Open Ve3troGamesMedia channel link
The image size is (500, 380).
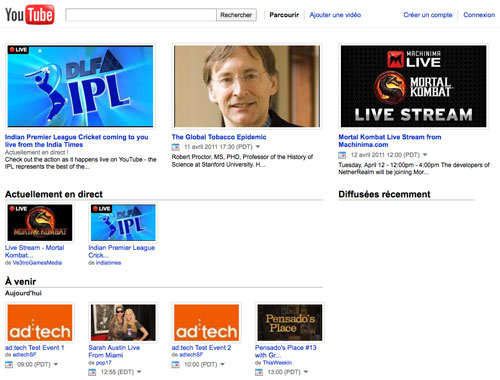click(x=37, y=263)
